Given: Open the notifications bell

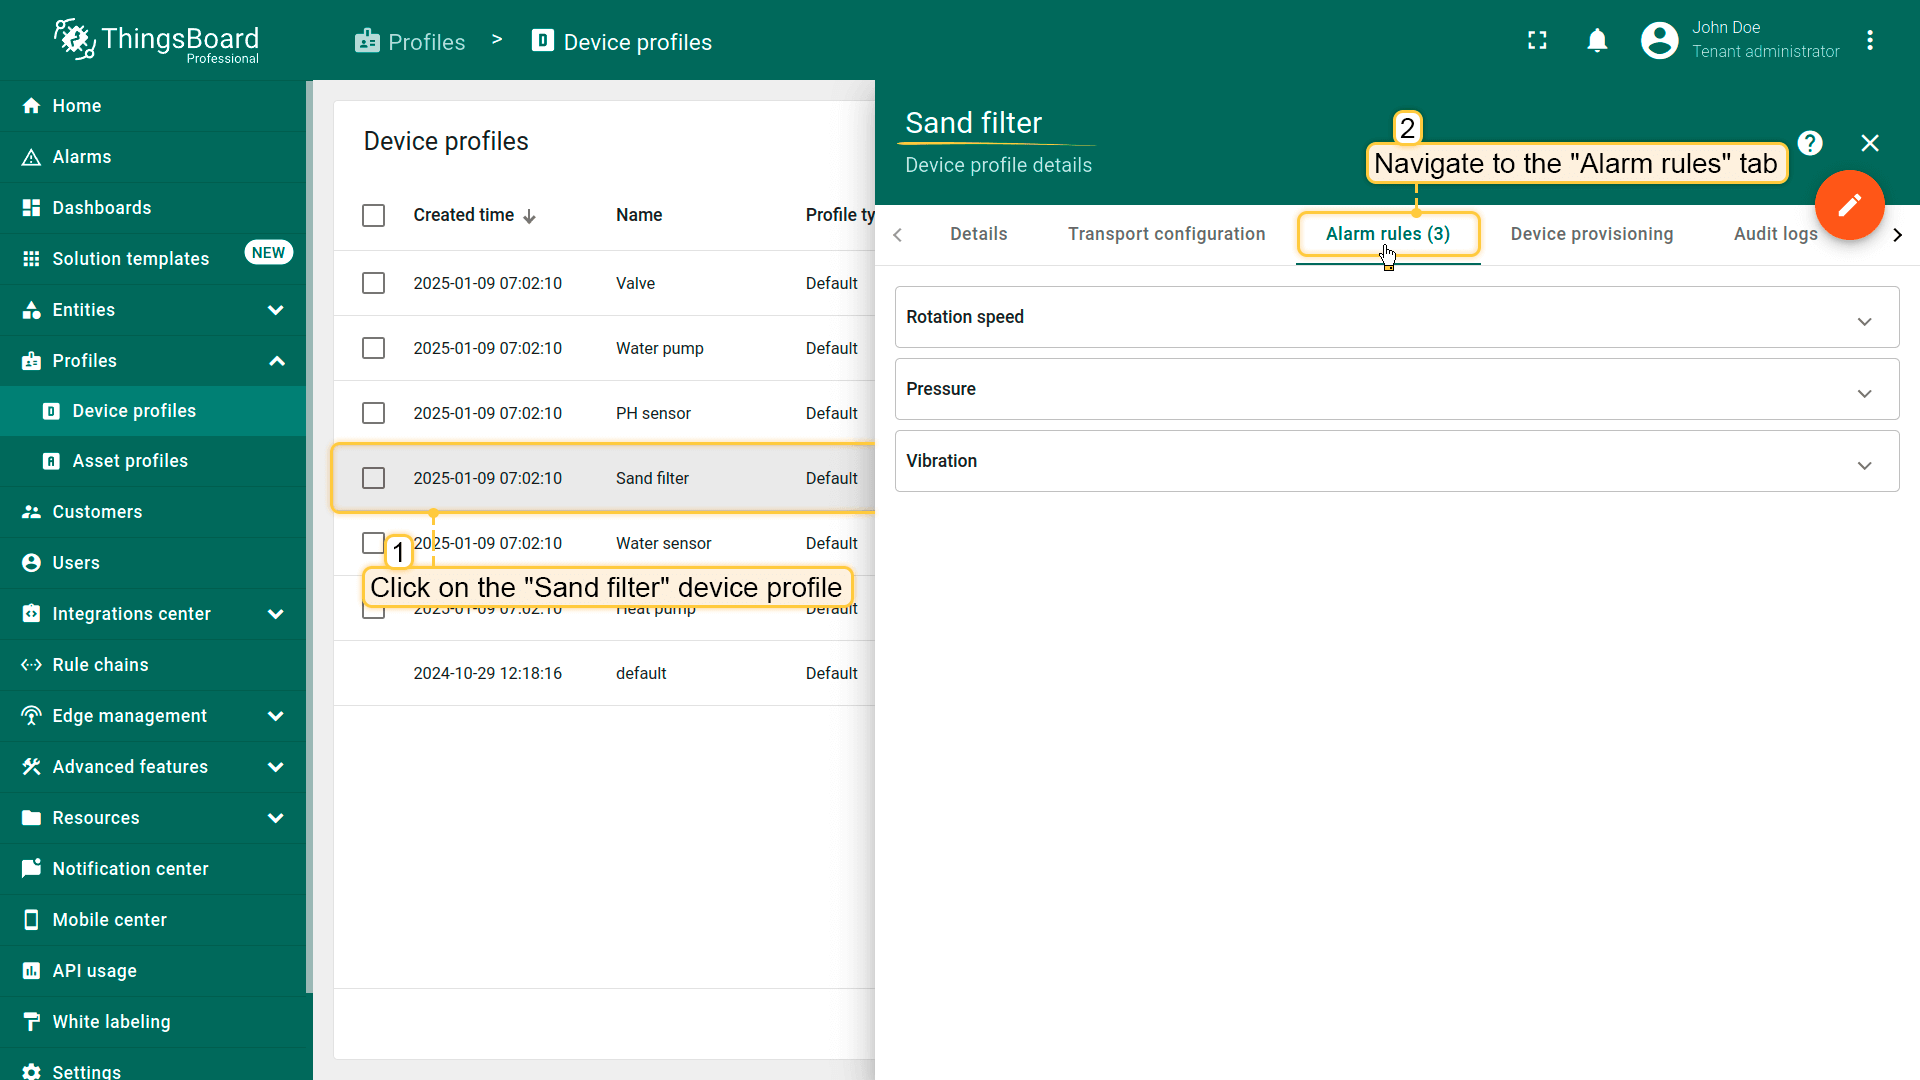Looking at the screenshot, I should (1597, 40).
